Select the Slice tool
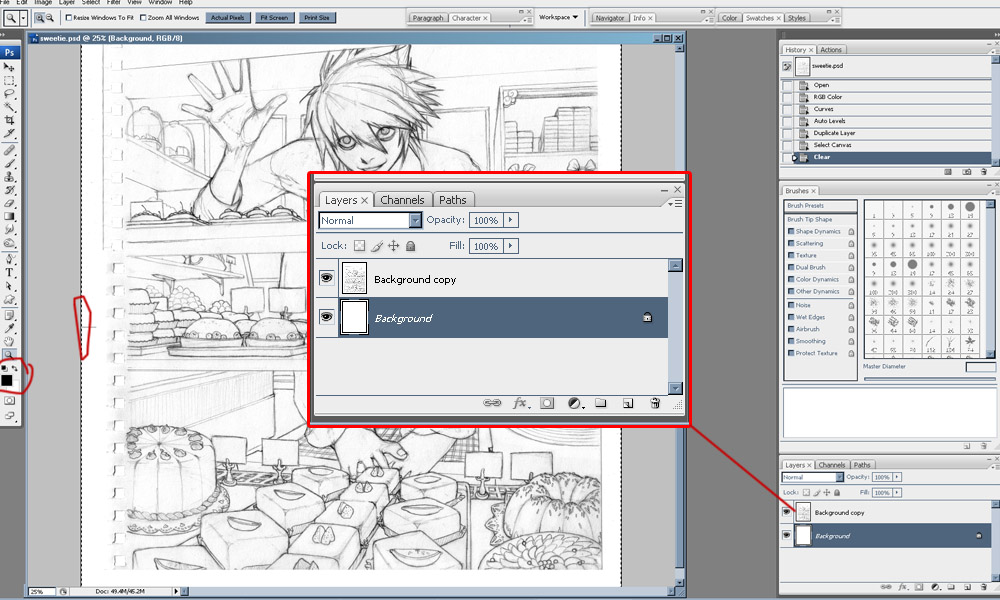Viewport: 1000px width, 600px height. pos(9,133)
